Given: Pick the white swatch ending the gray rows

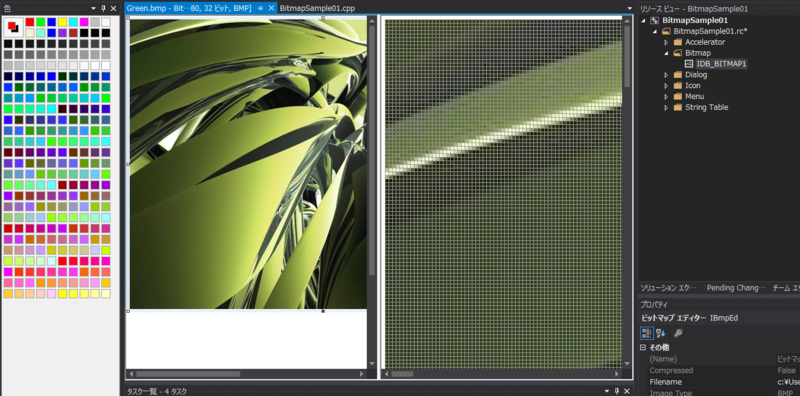Looking at the screenshot, I should (106, 65).
